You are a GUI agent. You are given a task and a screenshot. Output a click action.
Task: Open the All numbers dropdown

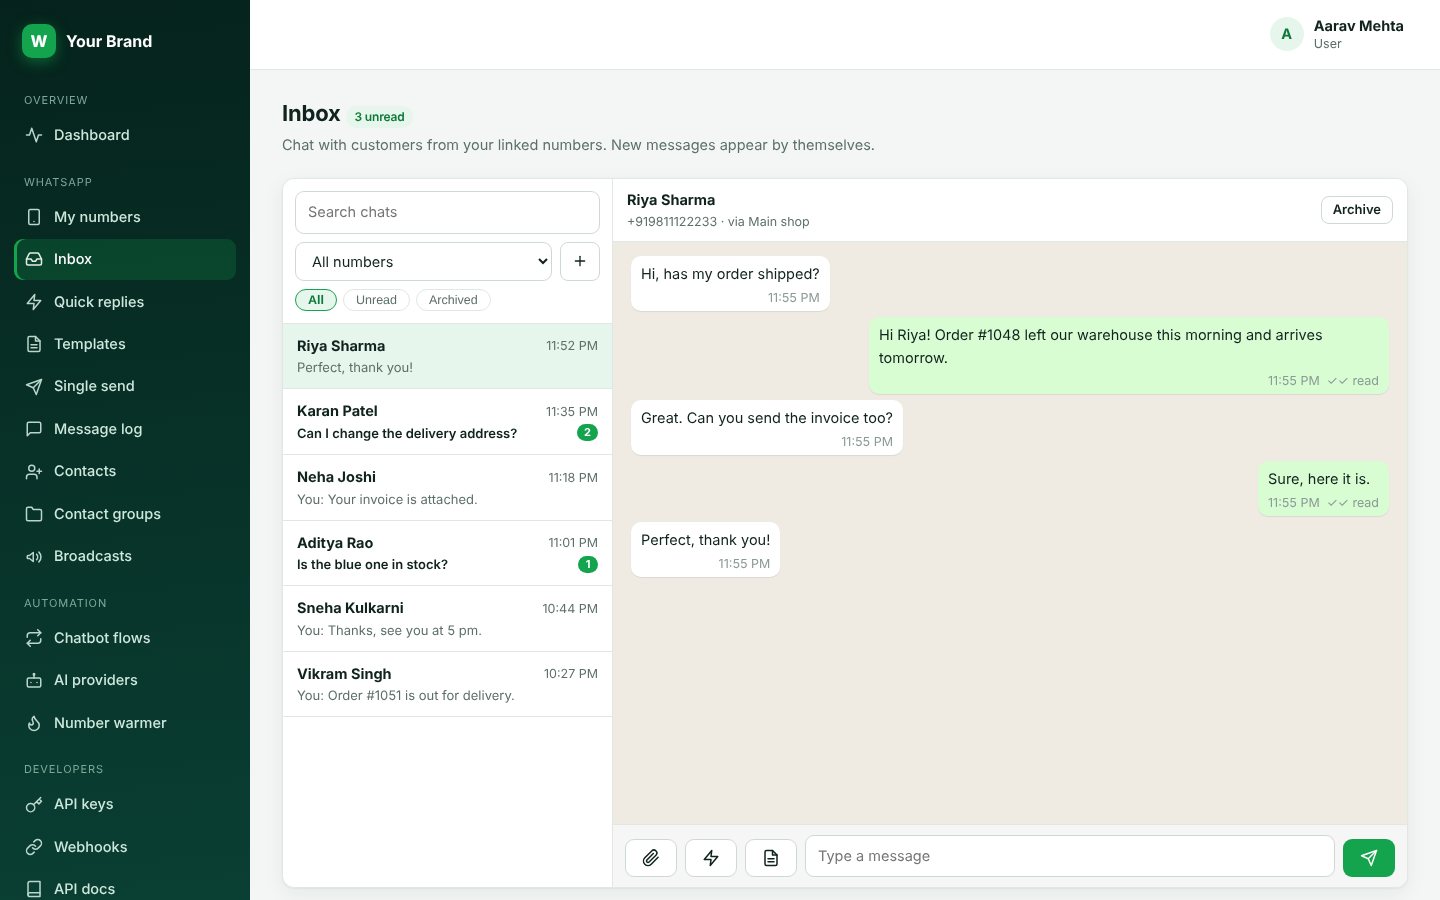(x=424, y=262)
